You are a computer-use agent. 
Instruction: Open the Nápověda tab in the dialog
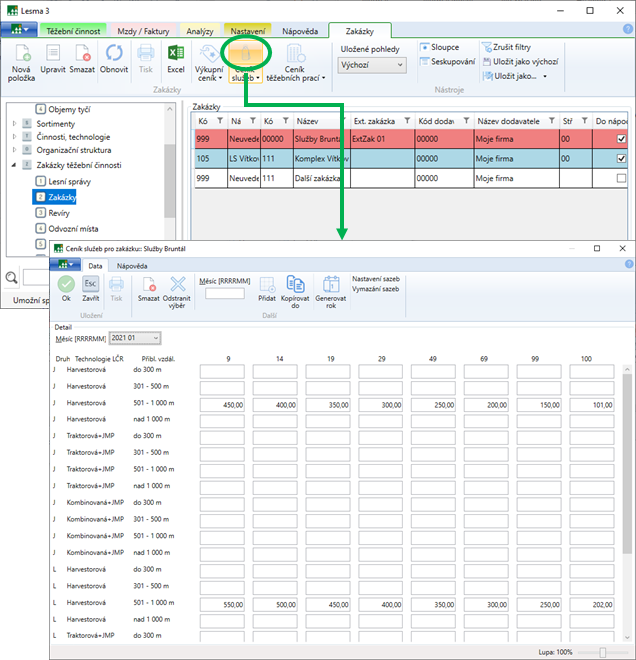point(133,266)
